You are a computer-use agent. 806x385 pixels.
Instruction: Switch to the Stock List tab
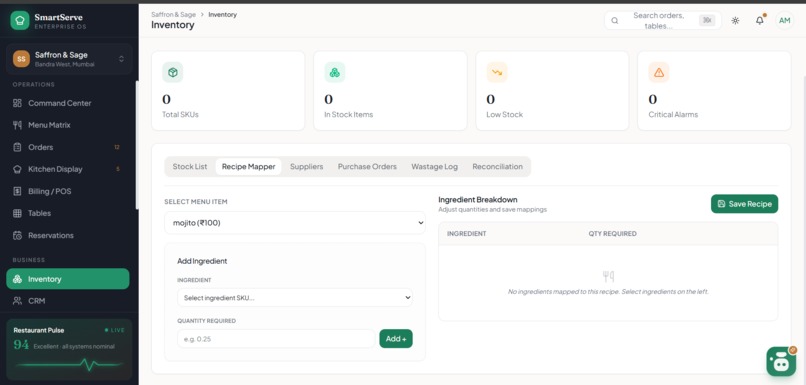click(x=190, y=167)
